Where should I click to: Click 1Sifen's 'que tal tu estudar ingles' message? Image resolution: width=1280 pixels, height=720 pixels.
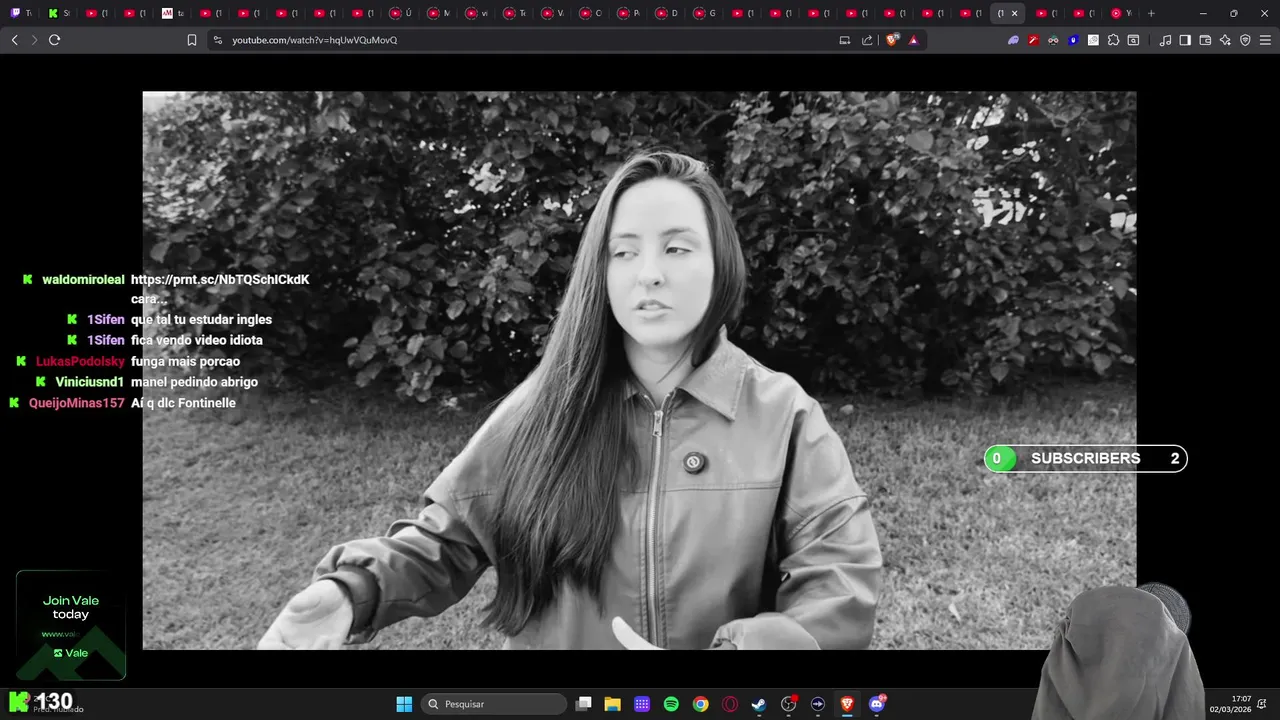pos(201,320)
